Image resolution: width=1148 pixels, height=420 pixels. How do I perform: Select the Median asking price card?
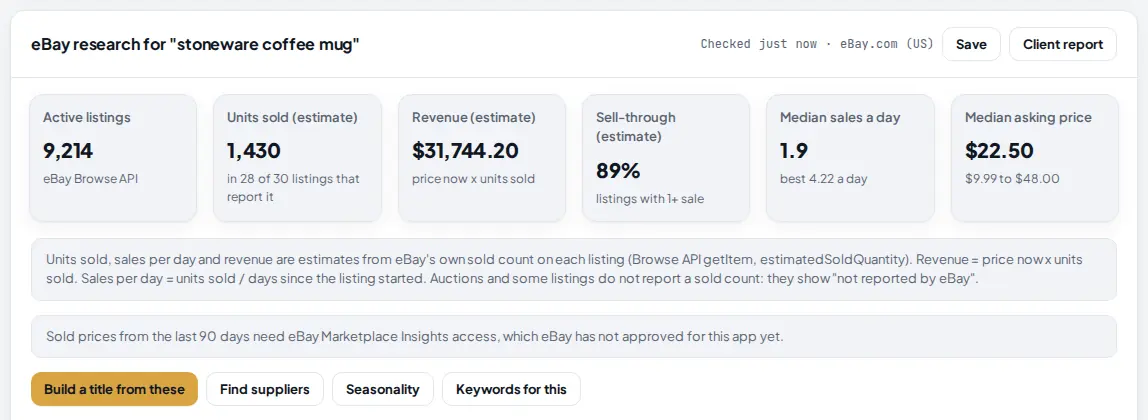coord(1035,158)
